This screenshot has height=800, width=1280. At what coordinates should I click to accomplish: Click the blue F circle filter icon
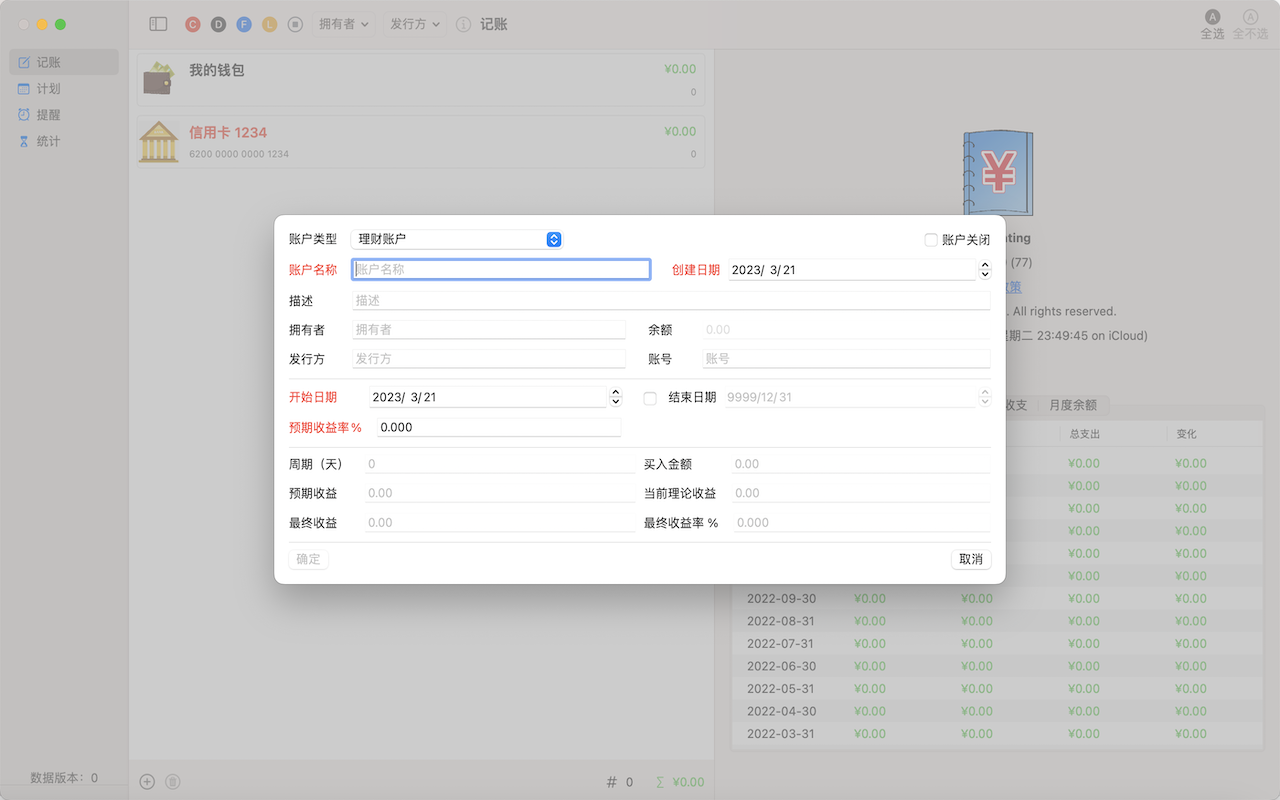click(244, 24)
